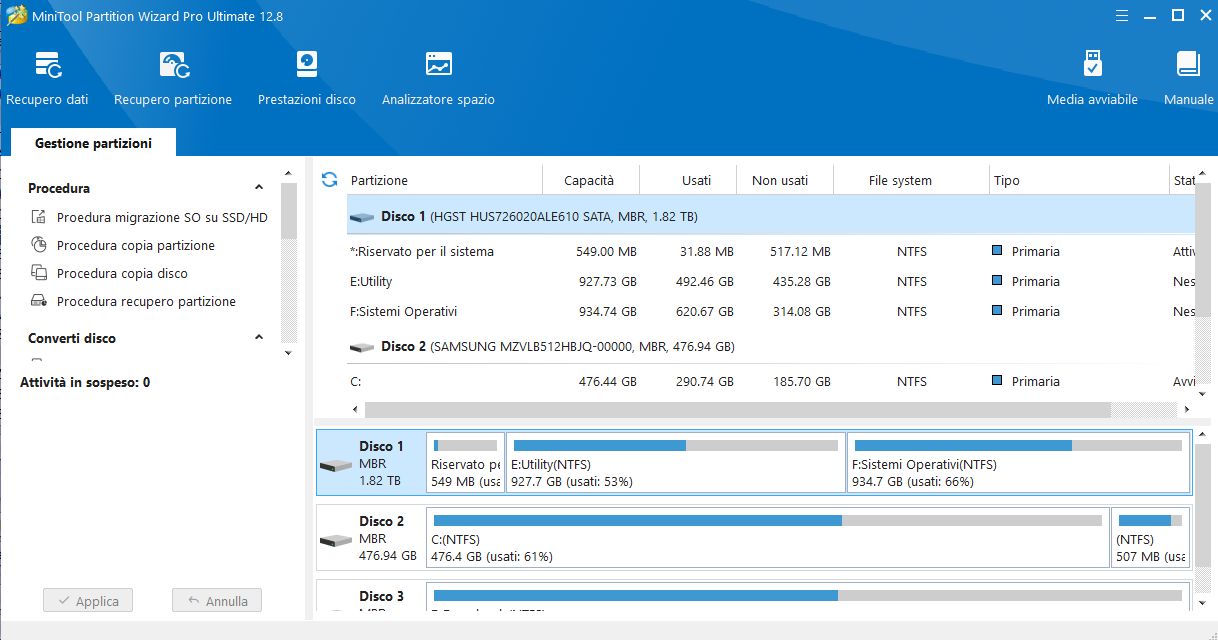
Task: Click Attività in sospeso: 0 label
Action: 85,382
